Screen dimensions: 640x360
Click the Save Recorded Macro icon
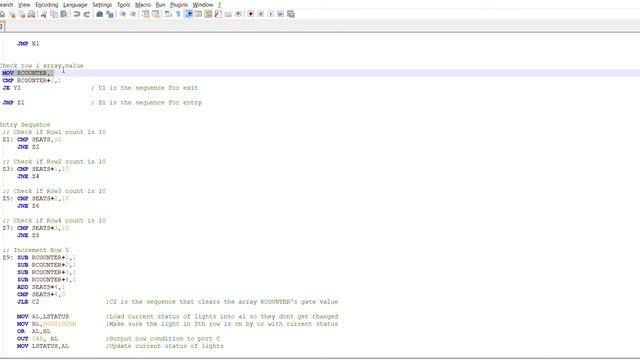tap(291, 14)
